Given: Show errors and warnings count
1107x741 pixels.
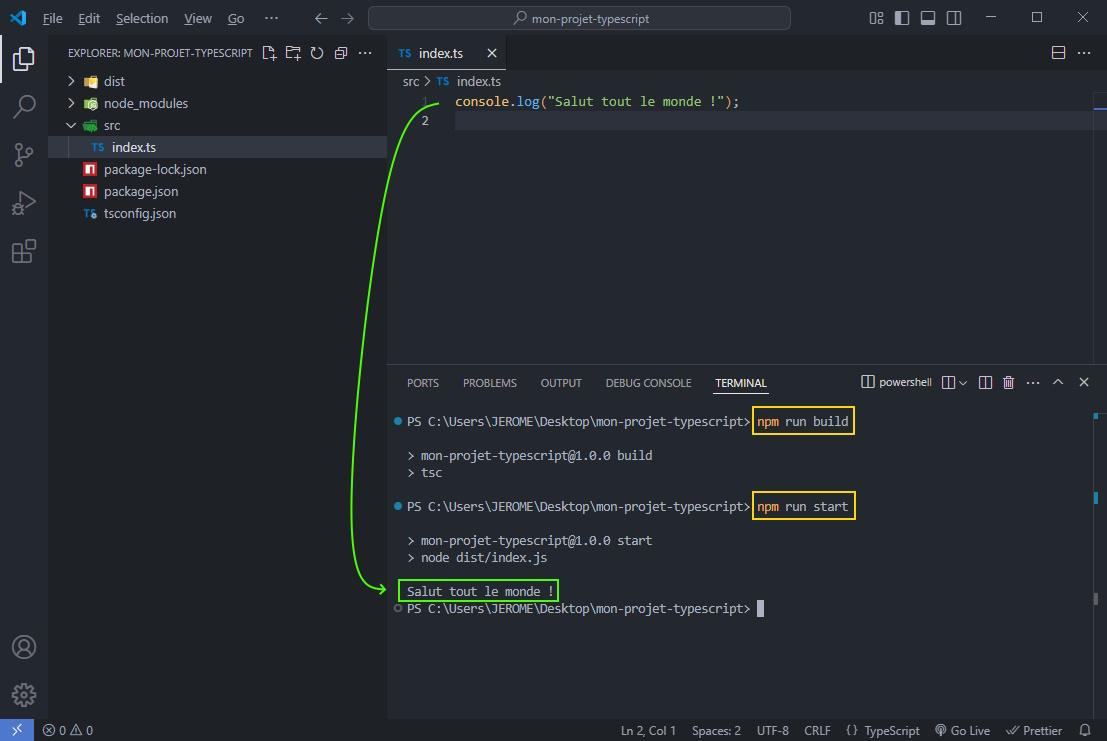Looking at the screenshot, I should click(68, 730).
